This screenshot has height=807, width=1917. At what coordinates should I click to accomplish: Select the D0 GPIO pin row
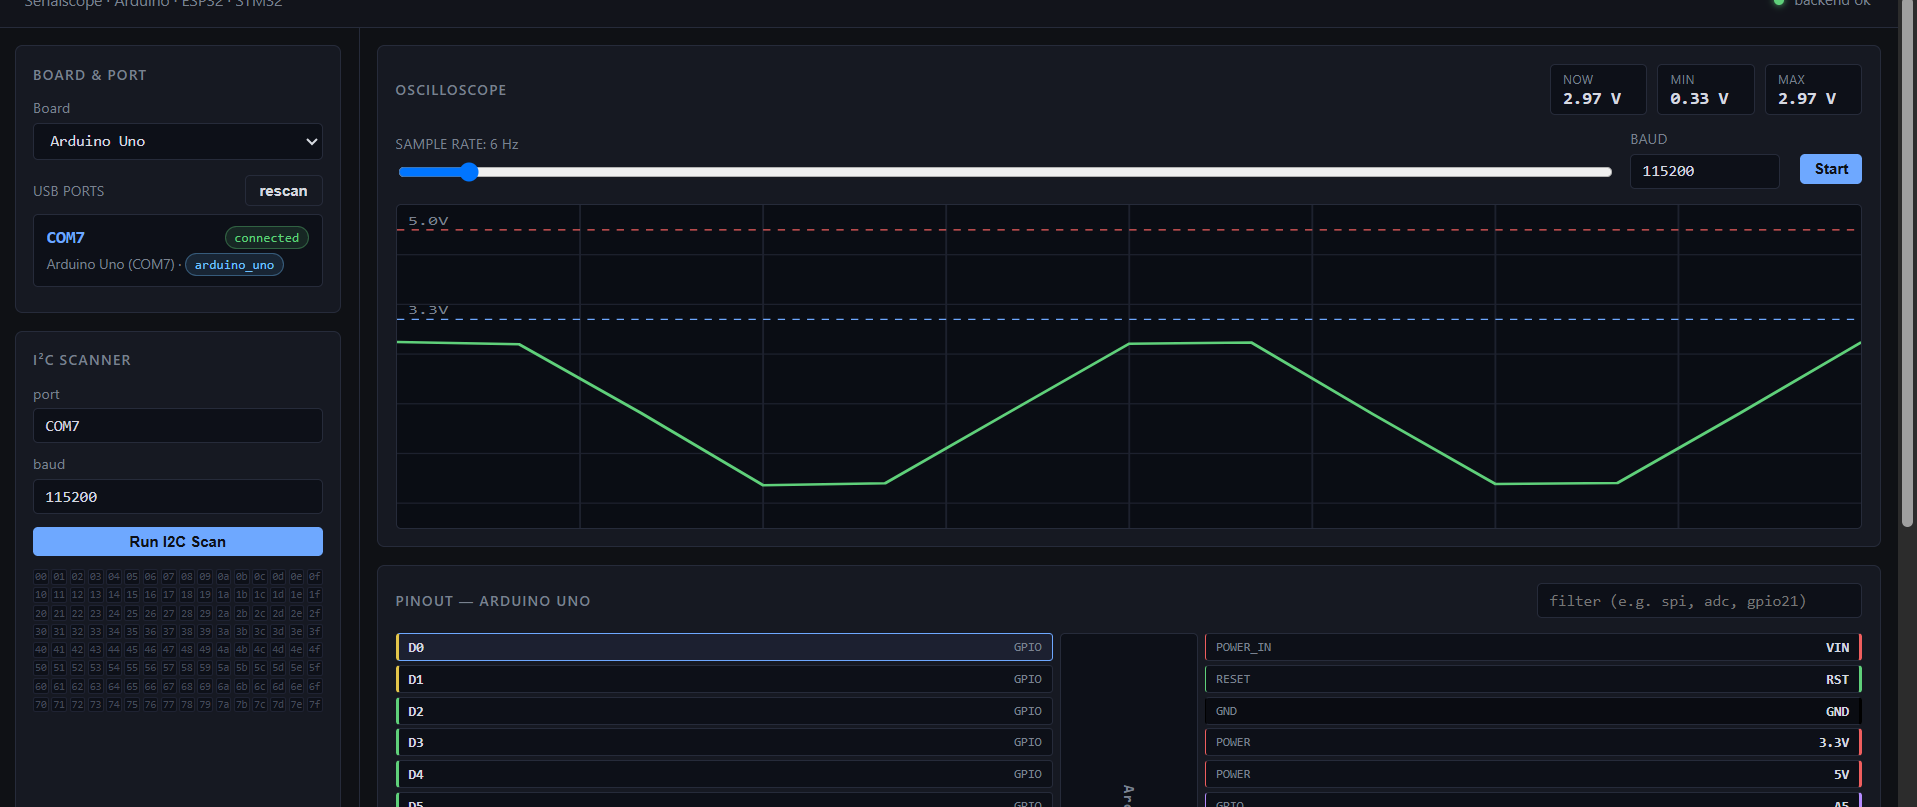tap(724, 647)
